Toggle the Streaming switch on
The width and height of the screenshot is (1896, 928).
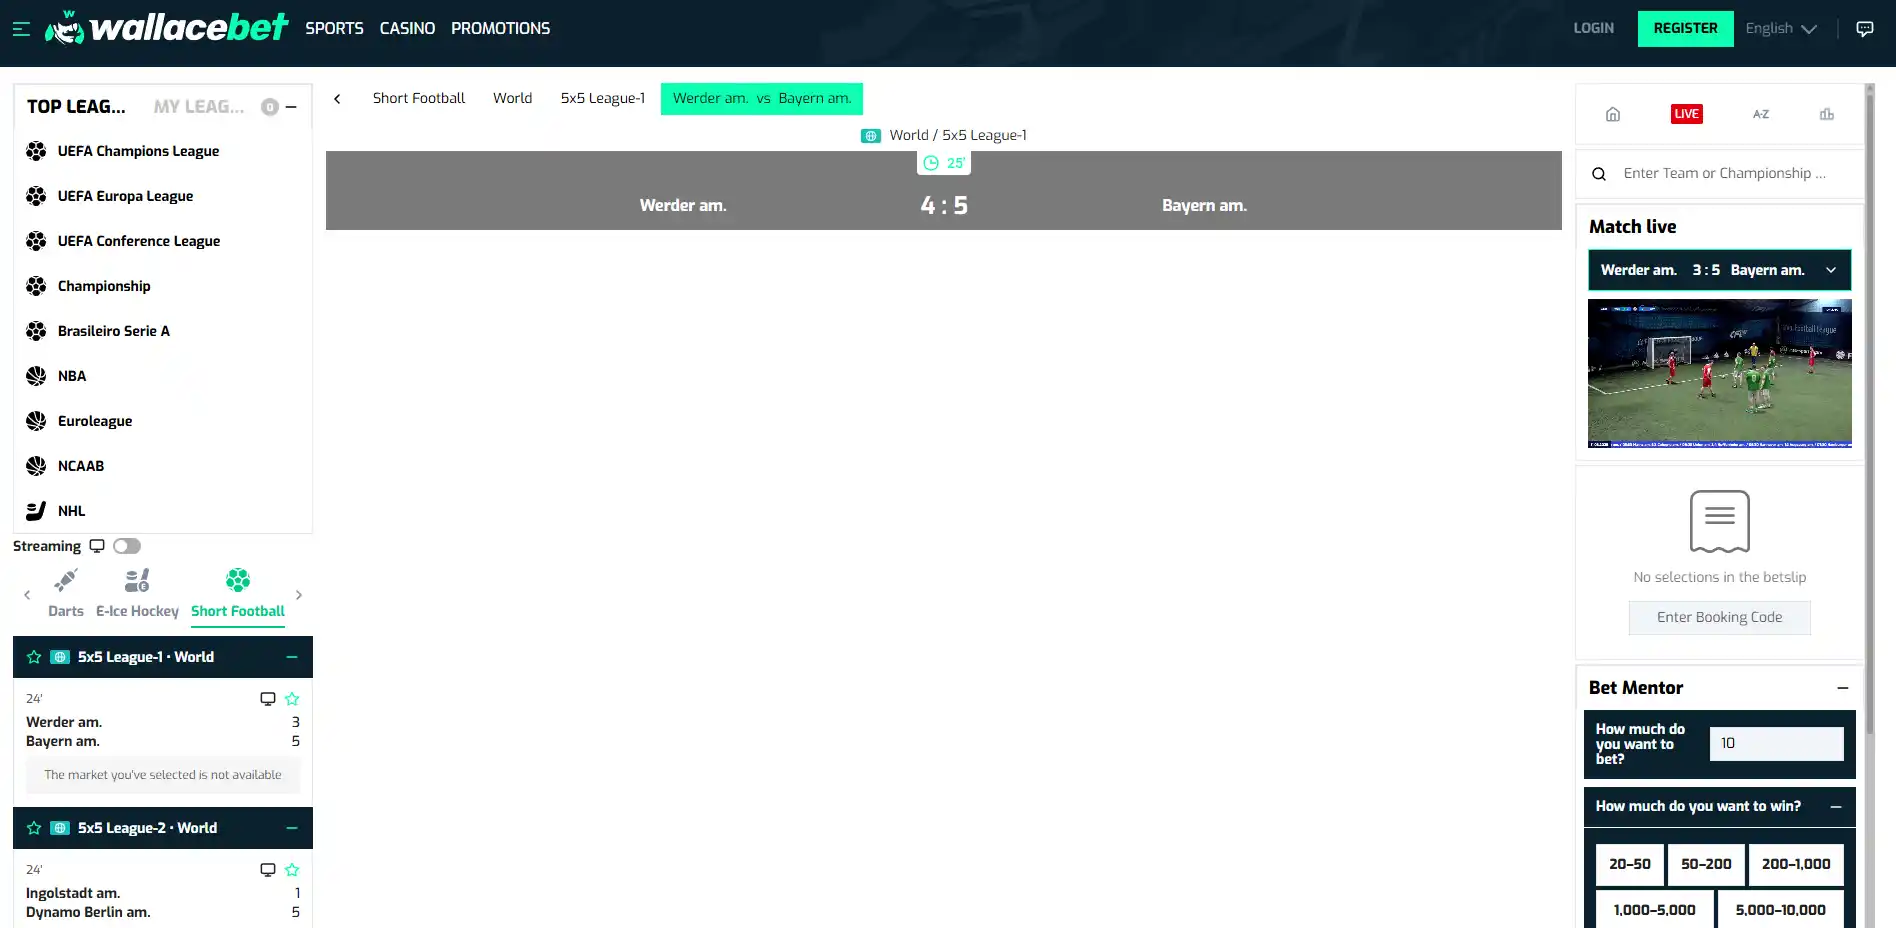point(127,546)
